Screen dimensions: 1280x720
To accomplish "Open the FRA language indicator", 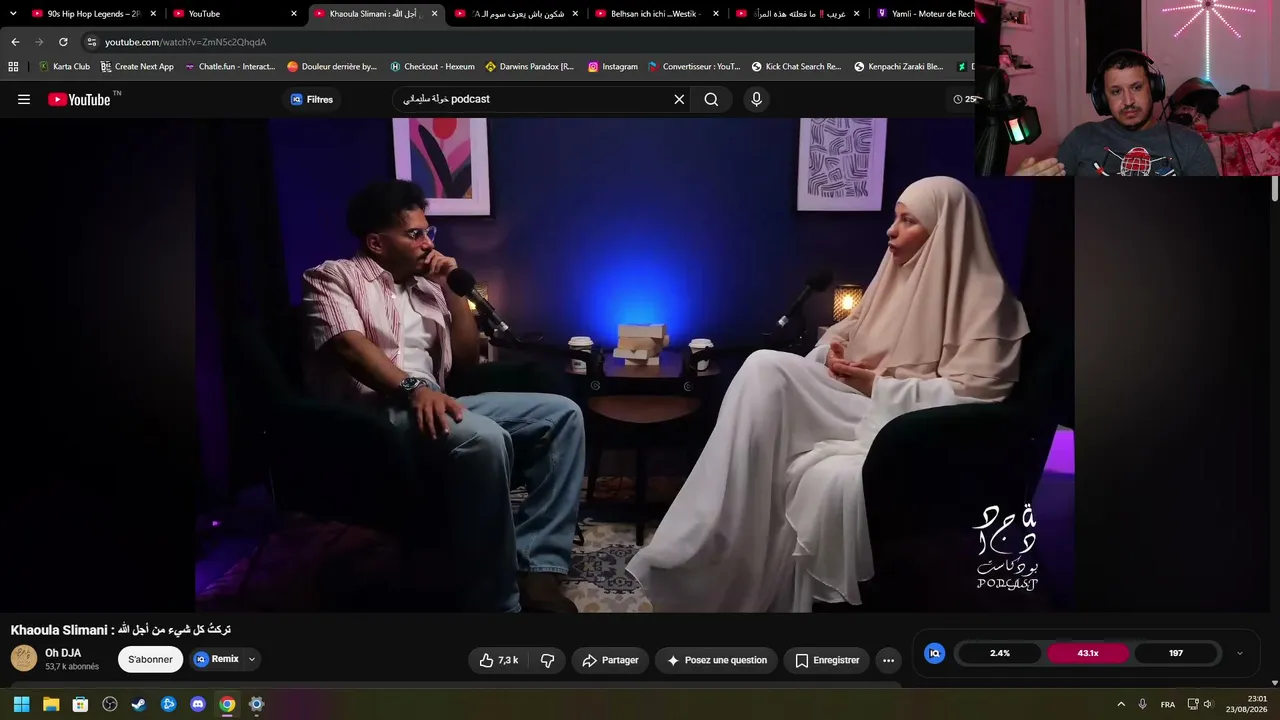I will (1167, 704).
